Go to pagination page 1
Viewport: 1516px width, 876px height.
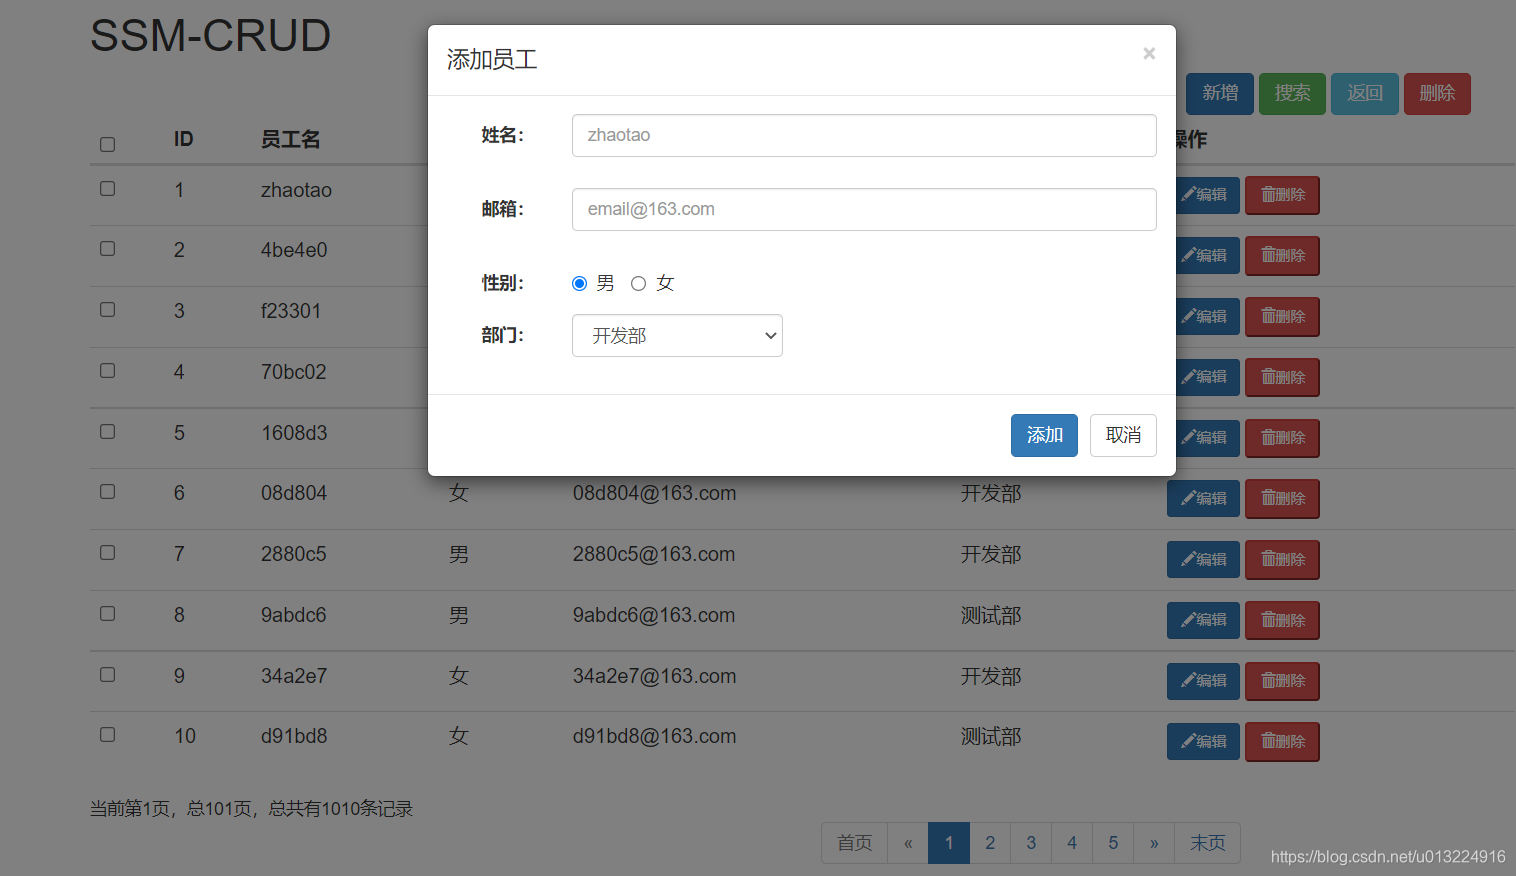tap(949, 843)
